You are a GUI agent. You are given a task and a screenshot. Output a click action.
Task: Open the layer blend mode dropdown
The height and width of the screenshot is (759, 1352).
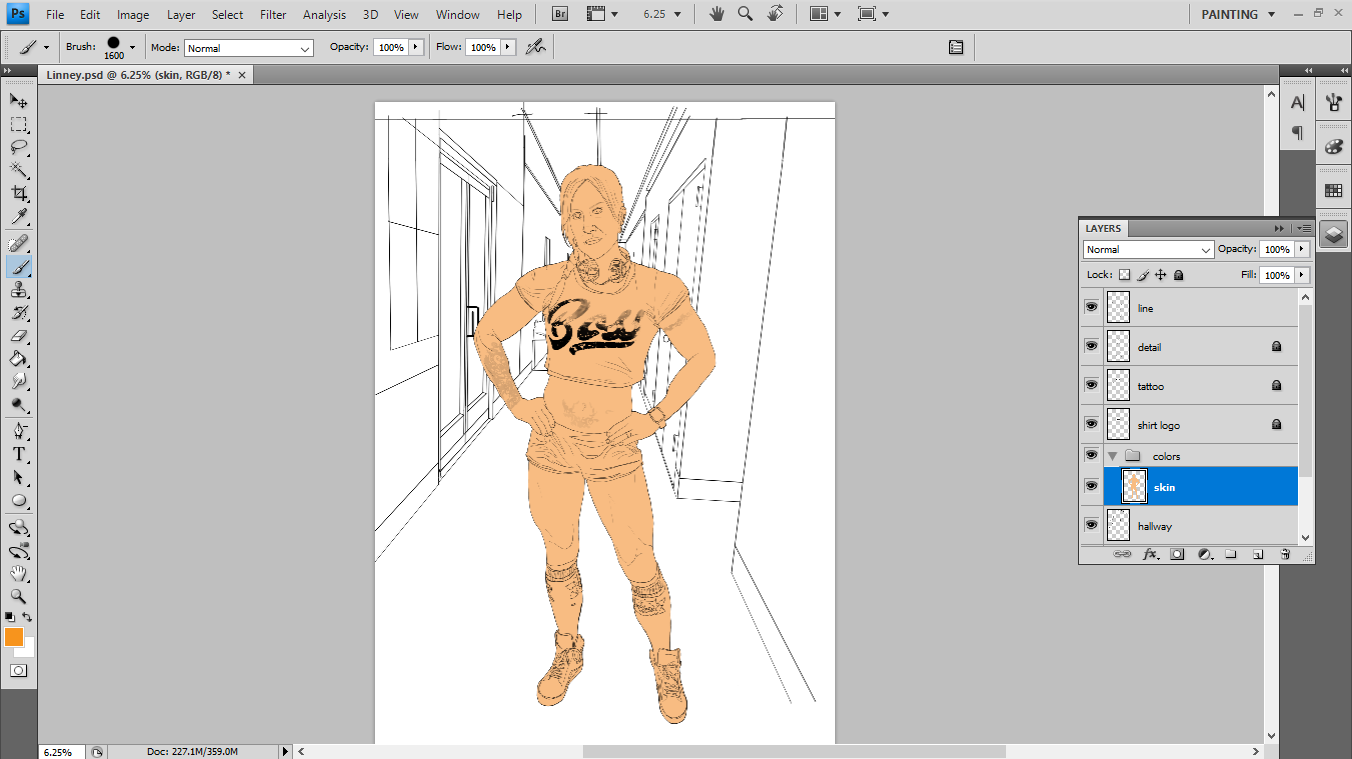click(1147, 249)
